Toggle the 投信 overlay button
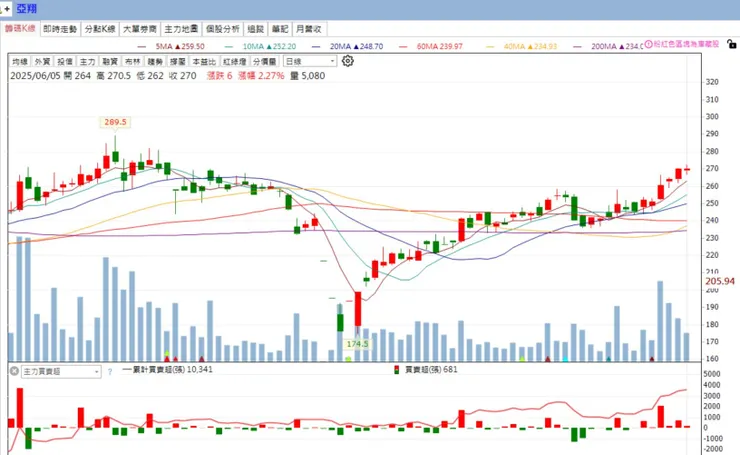 coord(65,61)
